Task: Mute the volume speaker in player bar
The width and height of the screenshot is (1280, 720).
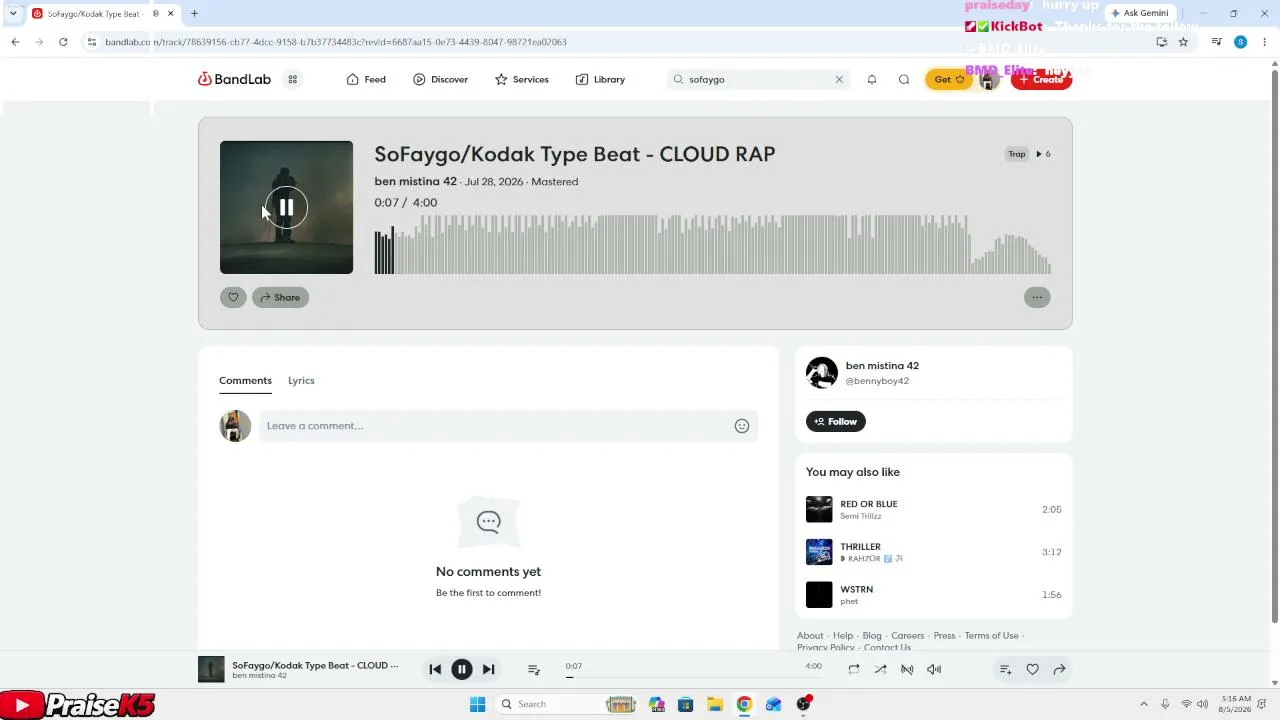Action: (934, 670)
